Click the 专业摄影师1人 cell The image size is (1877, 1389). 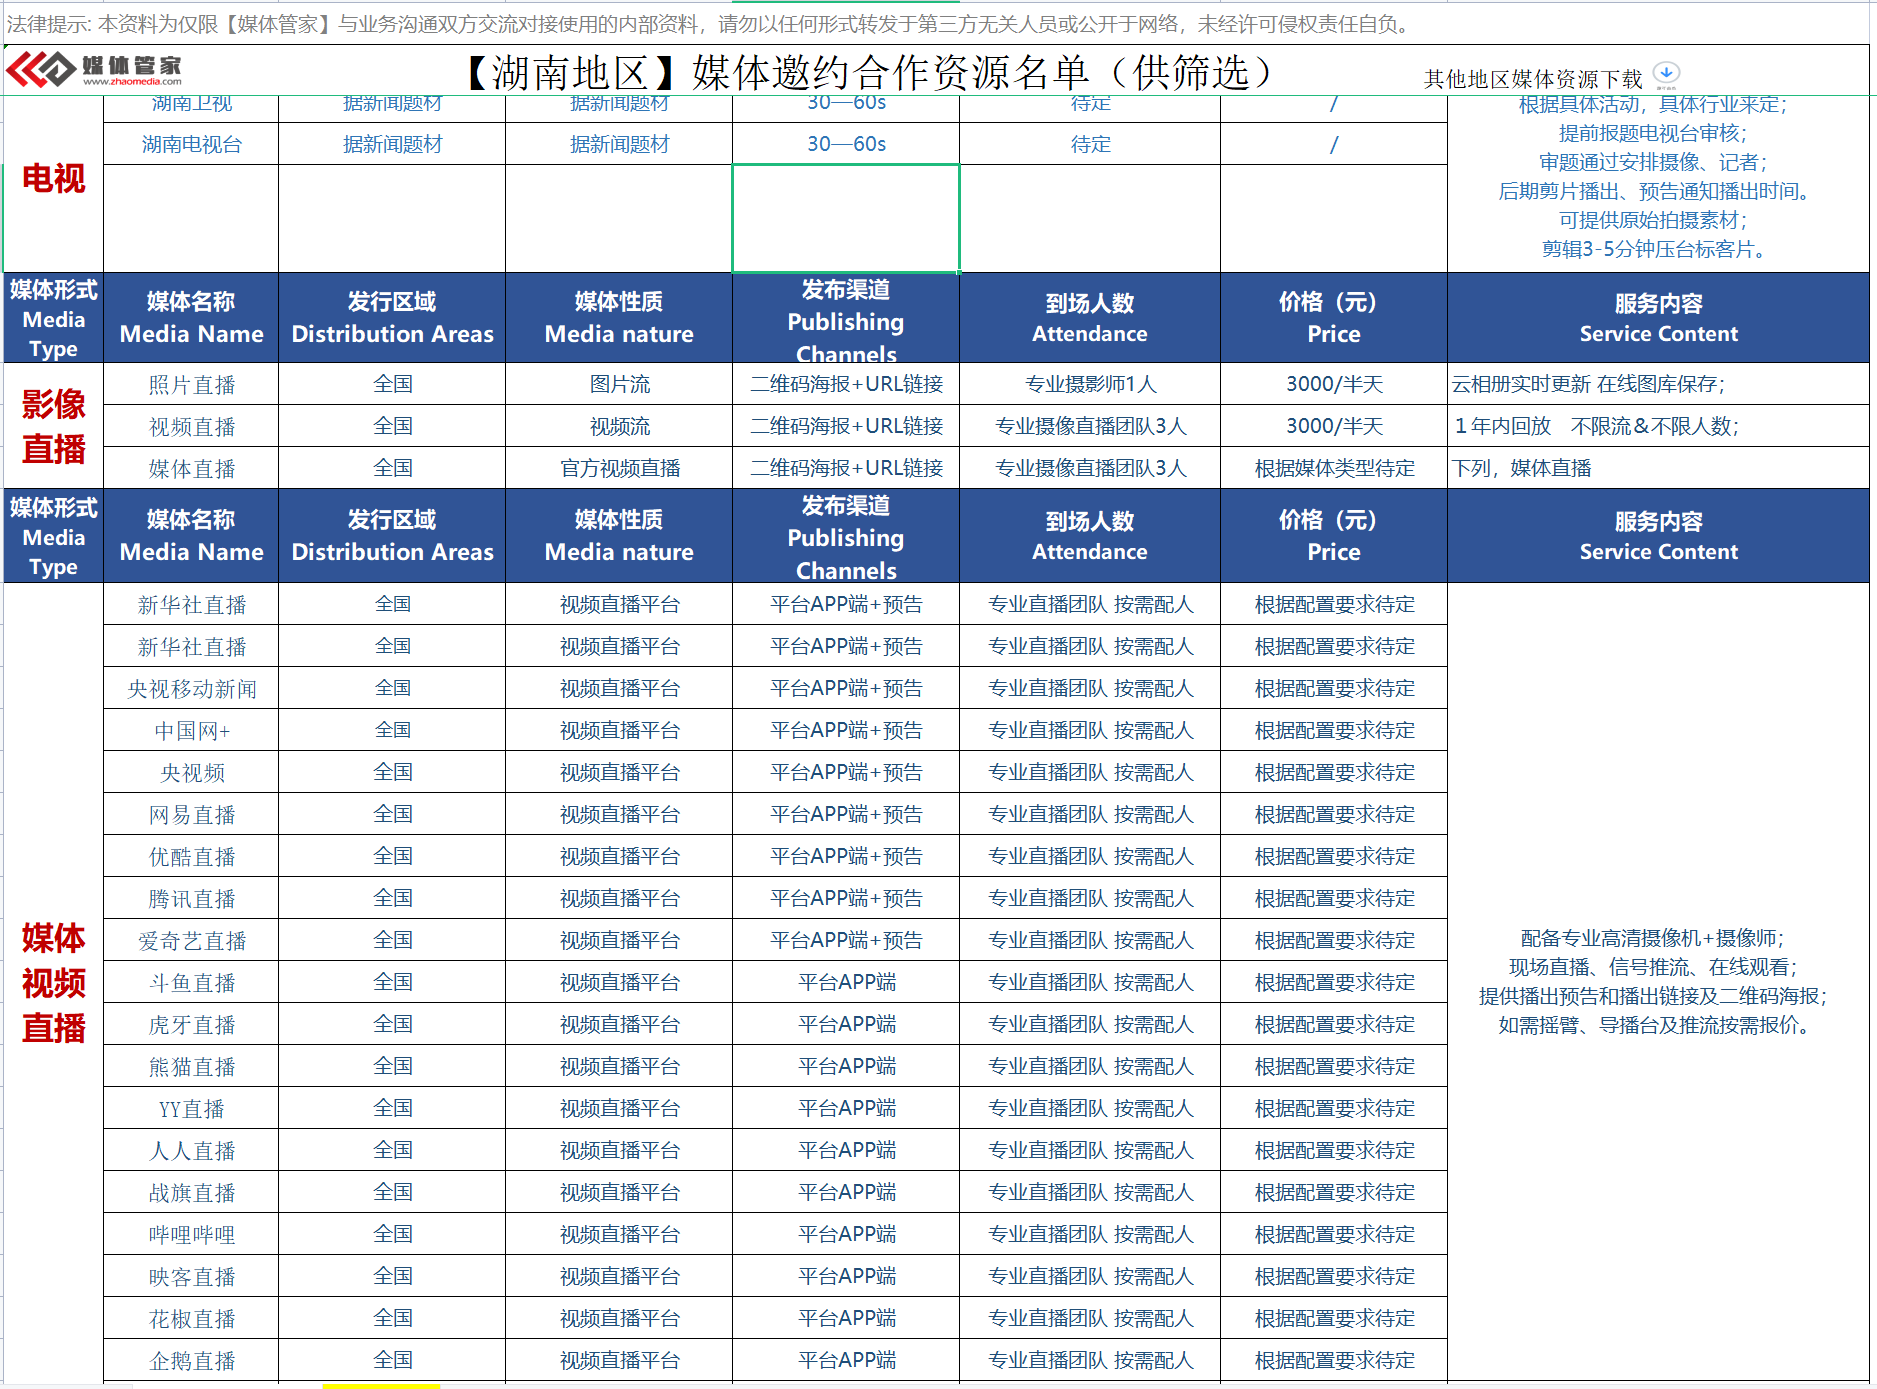coord(1090,384)
